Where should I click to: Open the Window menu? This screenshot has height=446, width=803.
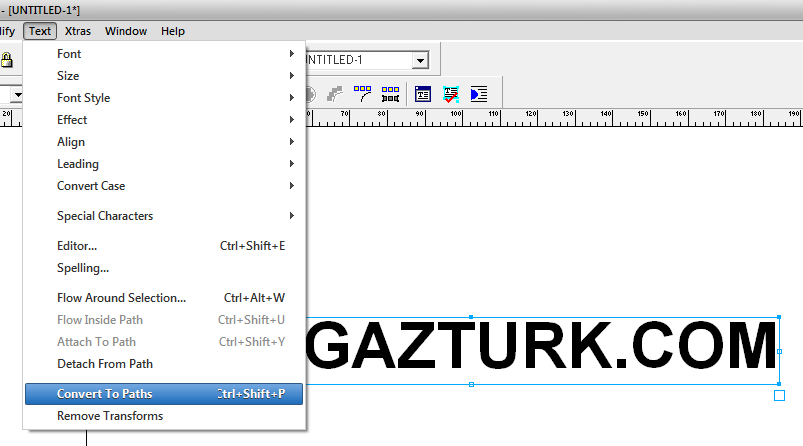(126, 31)
